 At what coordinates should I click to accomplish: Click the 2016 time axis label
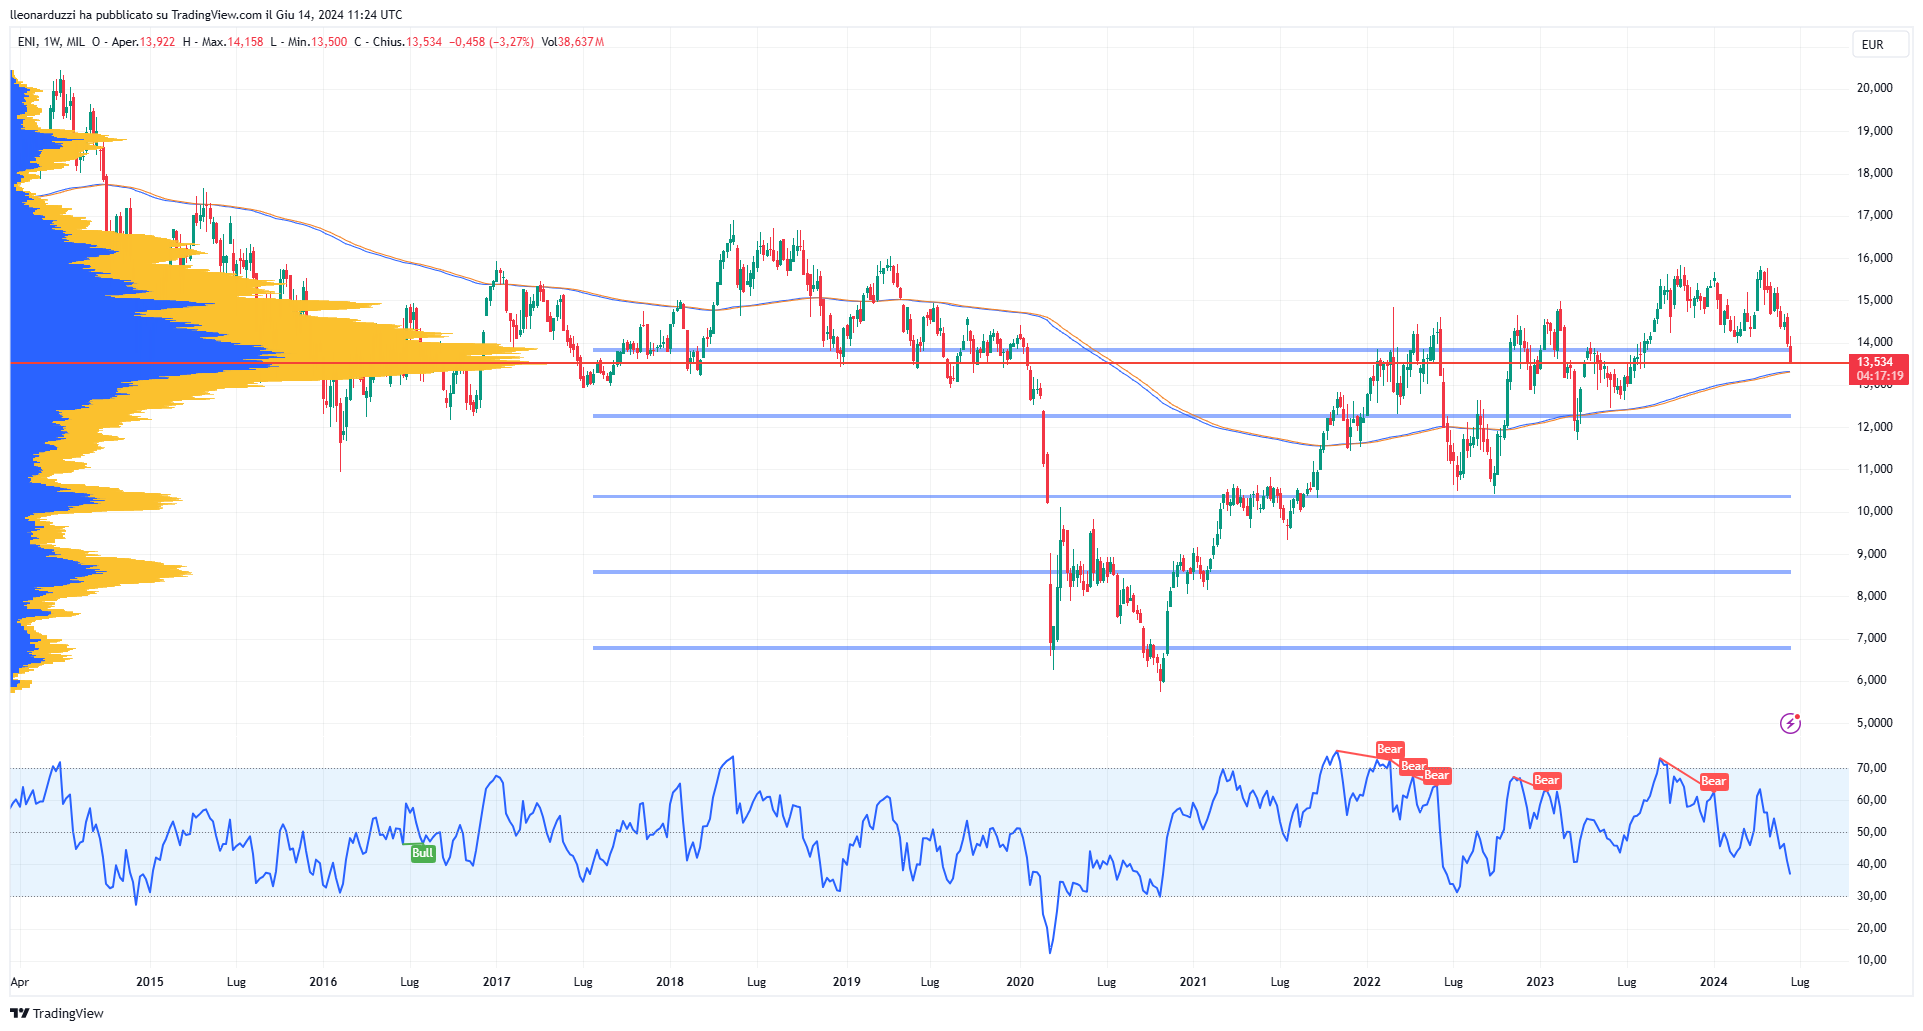[x=323, y=982]
